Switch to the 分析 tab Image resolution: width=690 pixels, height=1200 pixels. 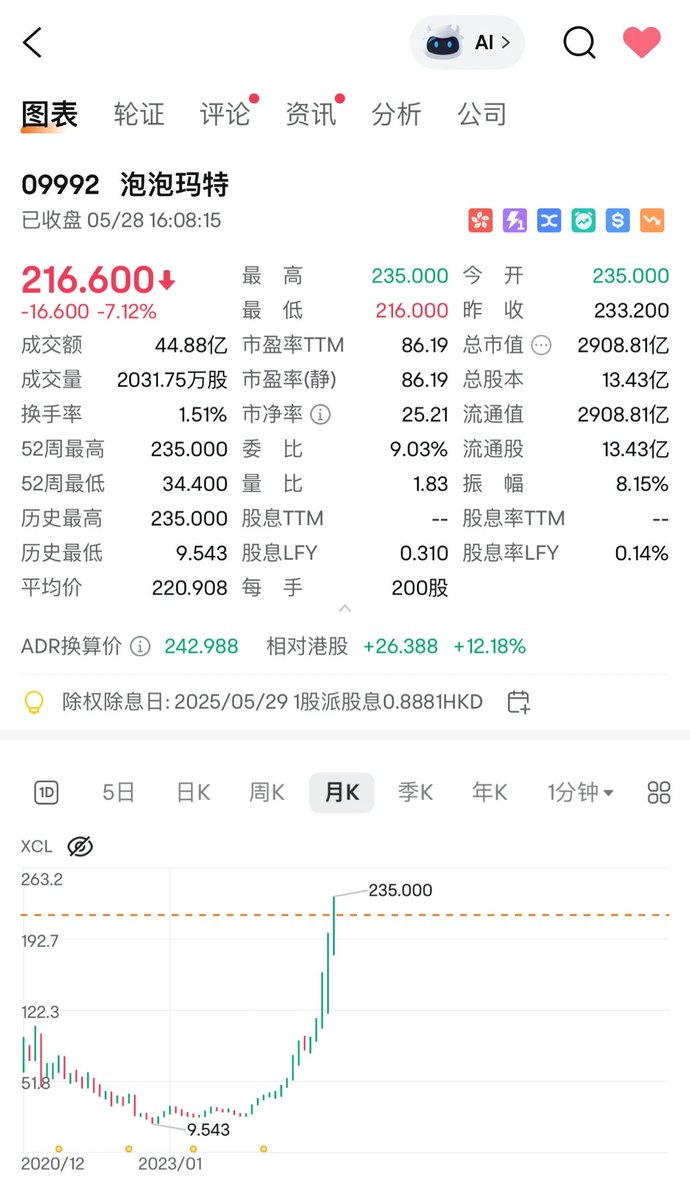click(396, 114)
